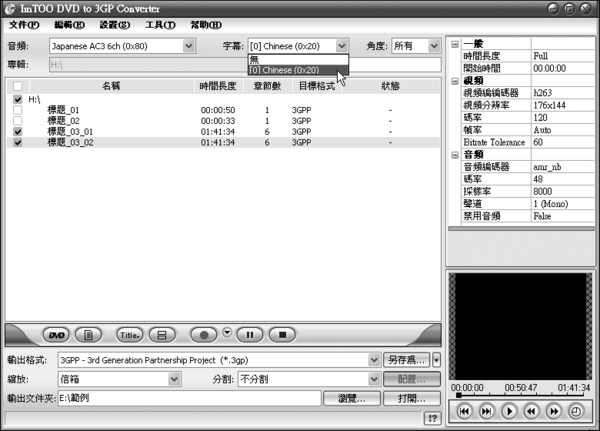
Task: Click the fast-forward preview button
Action: pyautogui.click(x=554, y=411)
